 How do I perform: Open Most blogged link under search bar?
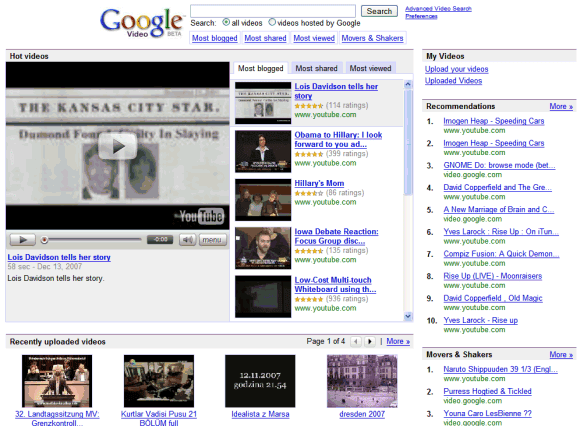tap(215, 38)
